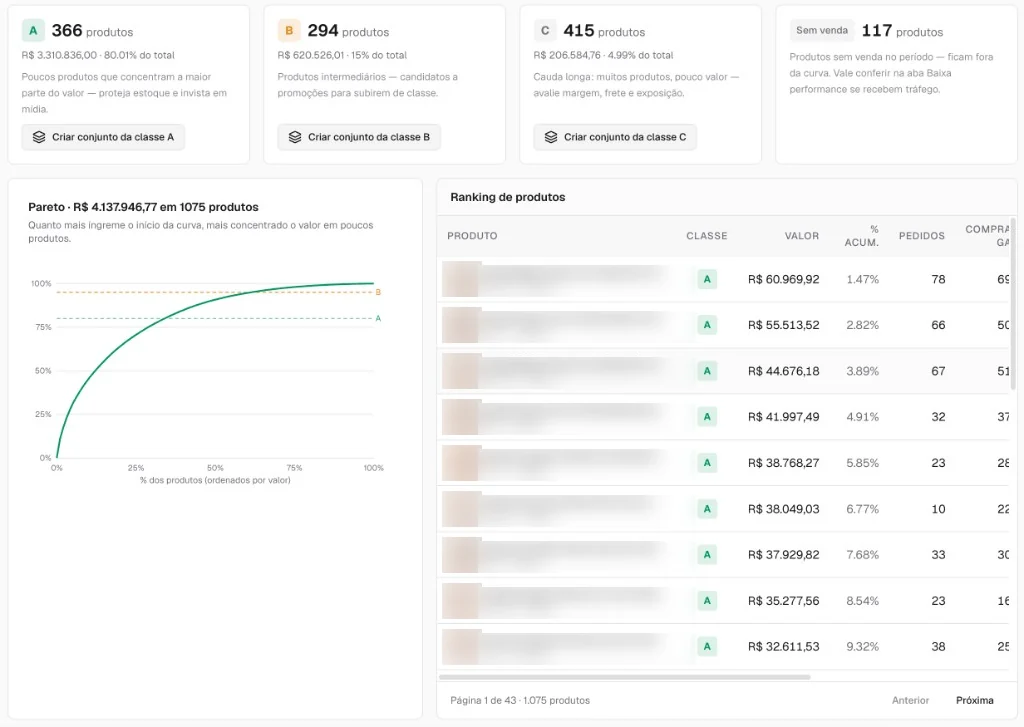Click class A badge in R$ 35.277,56 row
Image resolution: width=1024 pixels, height=727 pixels.
[707, 601]
